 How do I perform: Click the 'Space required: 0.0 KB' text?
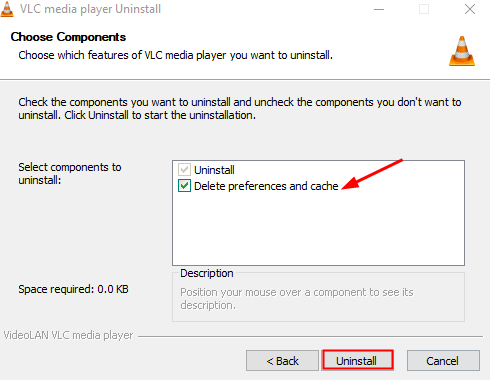[x=73, y=289]
